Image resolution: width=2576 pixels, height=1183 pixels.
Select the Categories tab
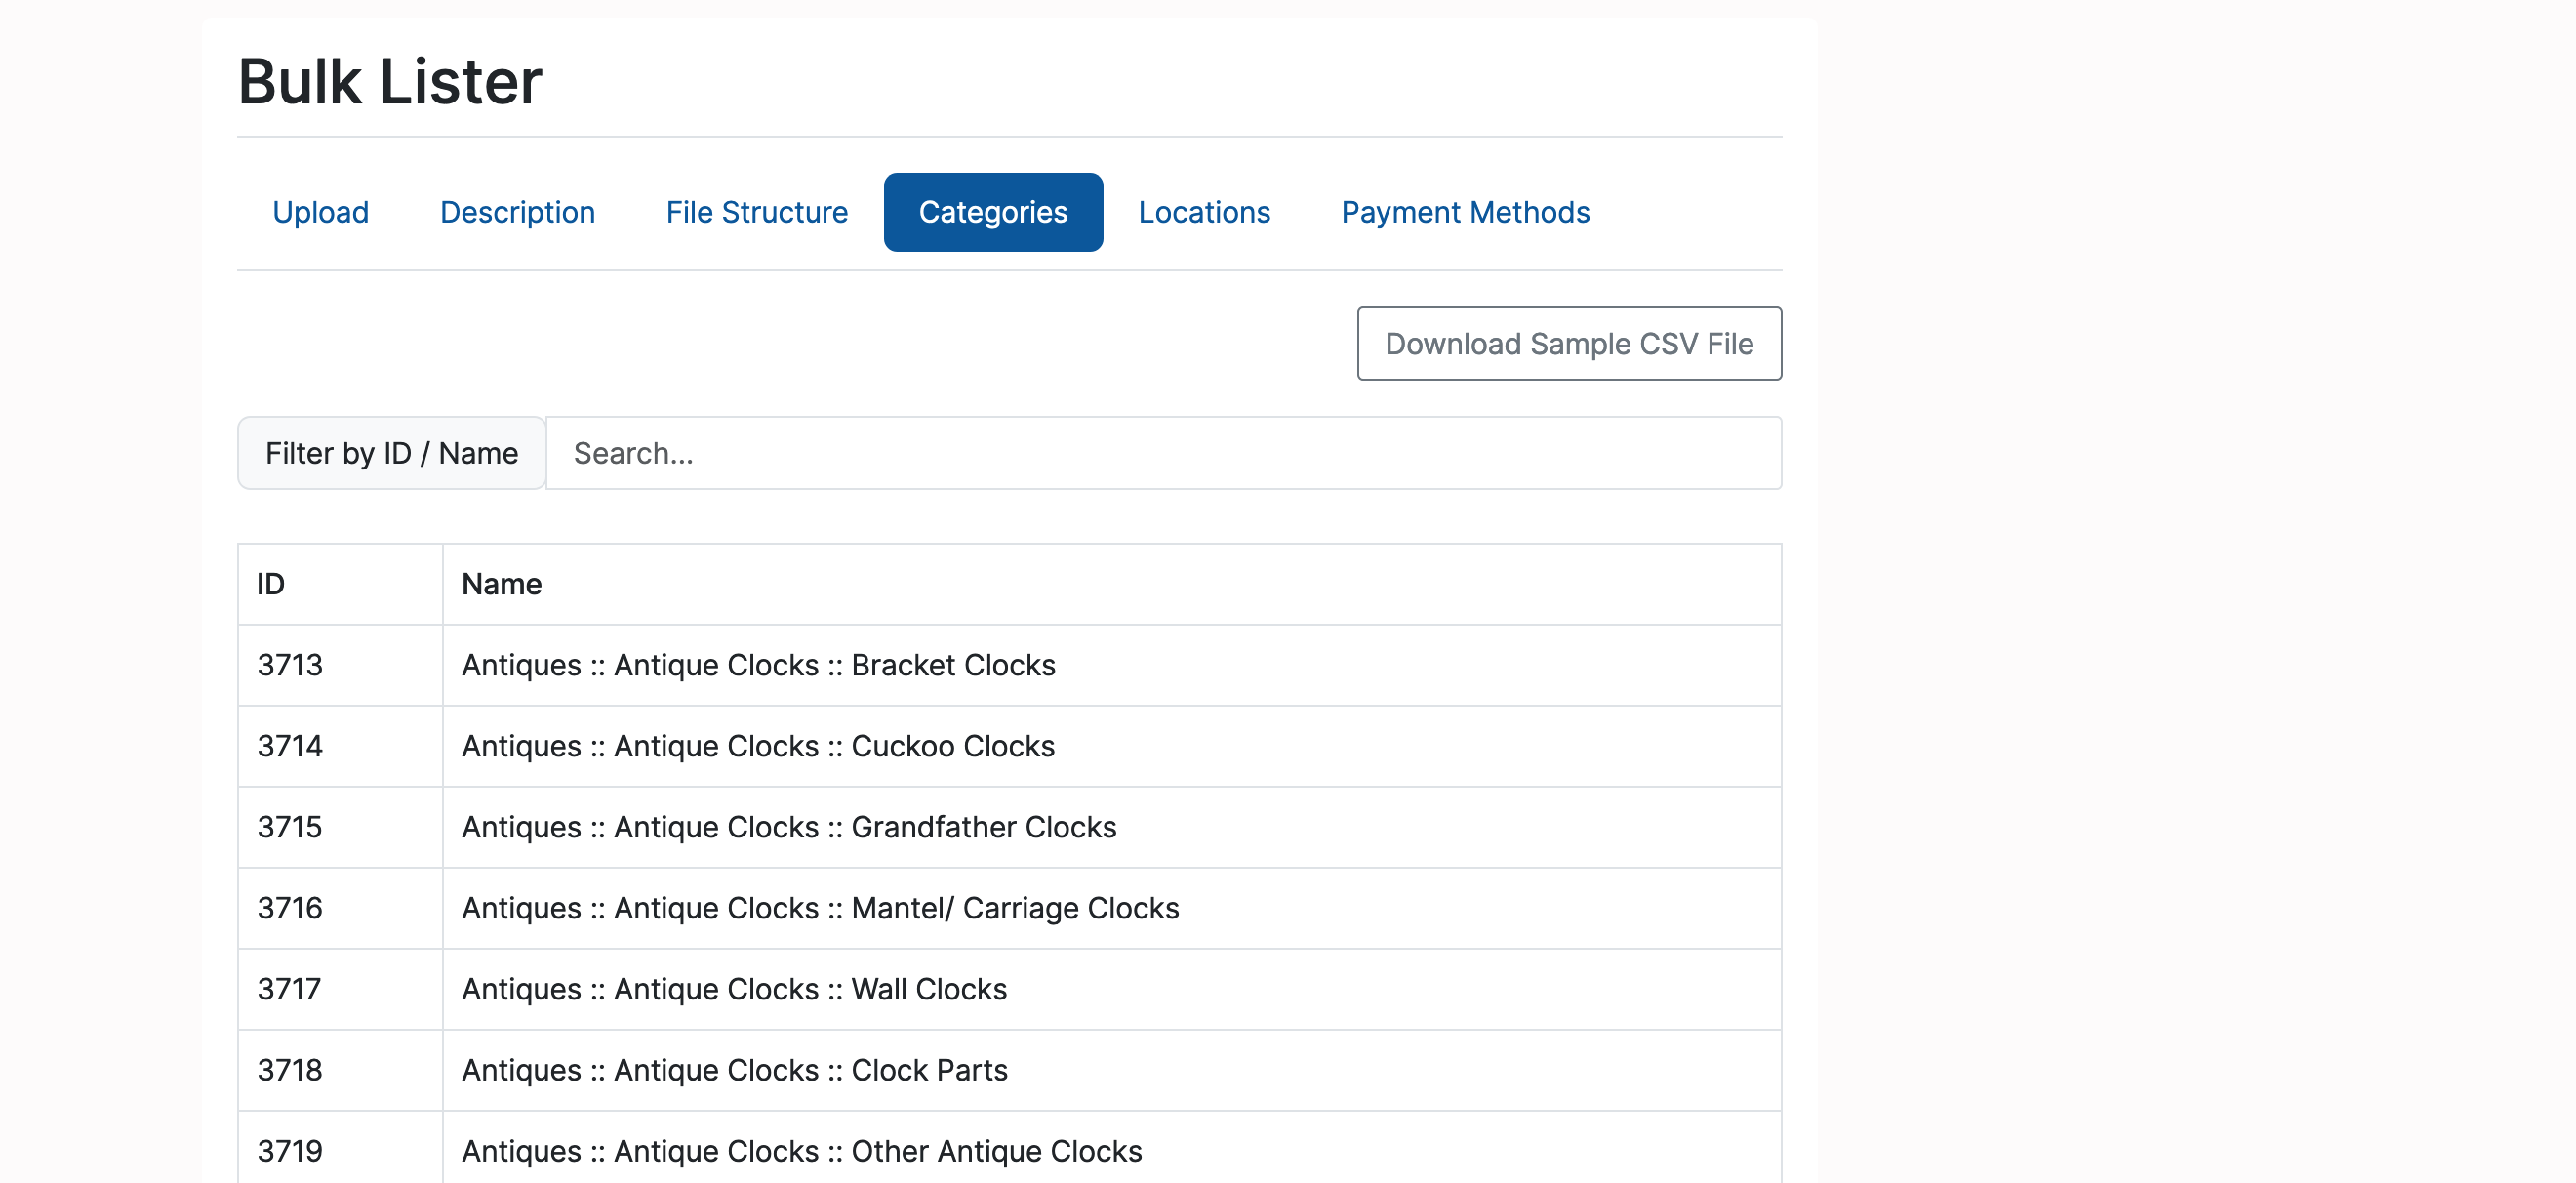pyautogui.click(x=992, y=212)
